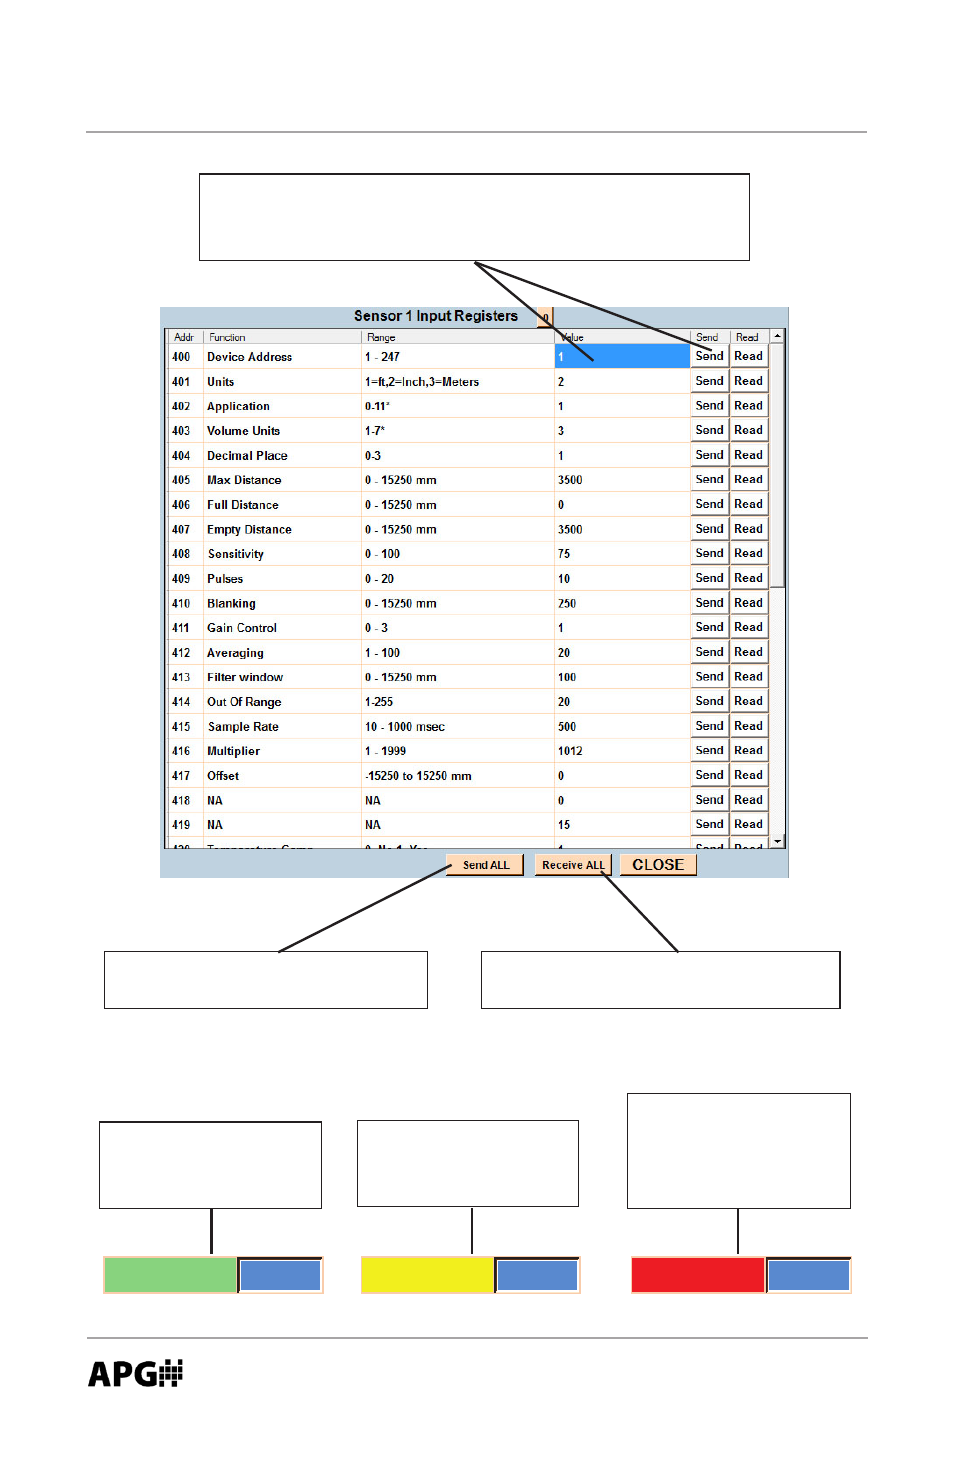Image resolution: width=954 pixels, height=1474 pixels.
Task: Send the Sensitivity register 408
Action: [x=709, y=553]
